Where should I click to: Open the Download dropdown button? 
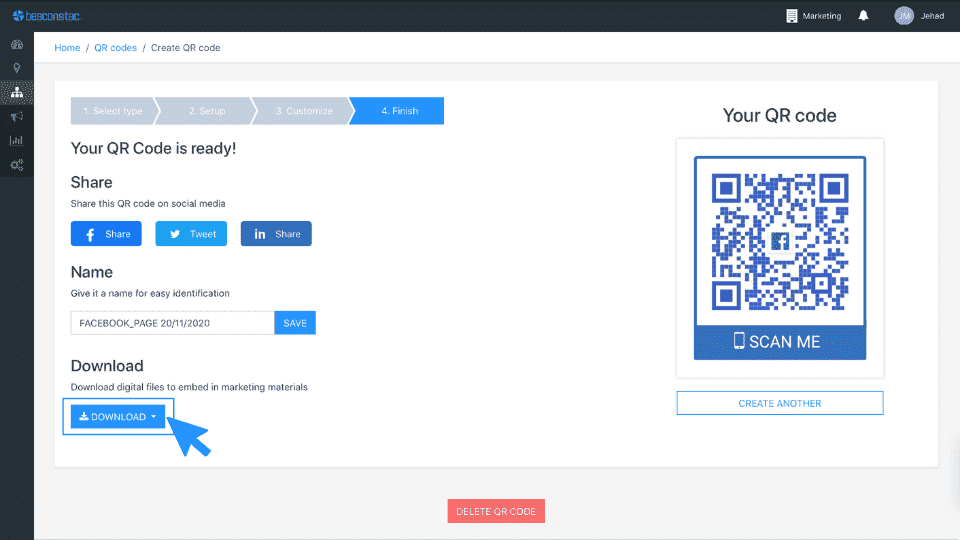[x=118, y=416]
